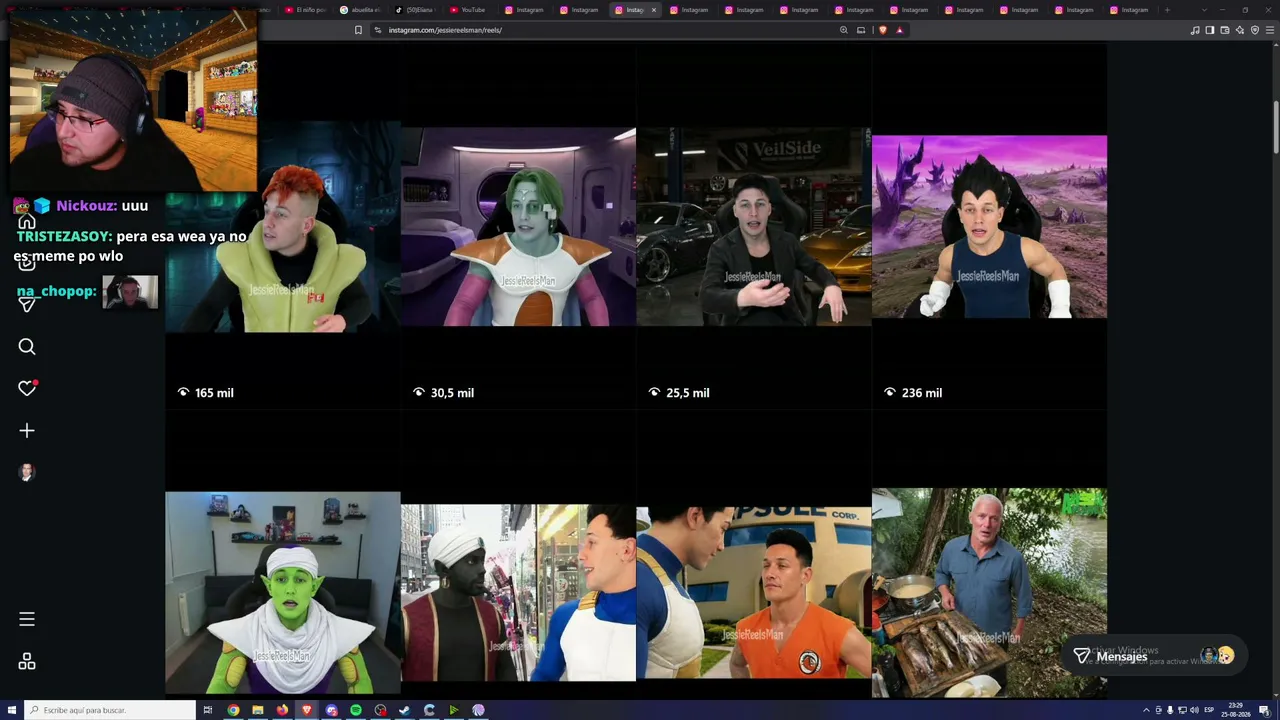Open Firefox from the taskbar
Screen dimensions: 1280x720
pyautogui.click(x=282, y=710)
